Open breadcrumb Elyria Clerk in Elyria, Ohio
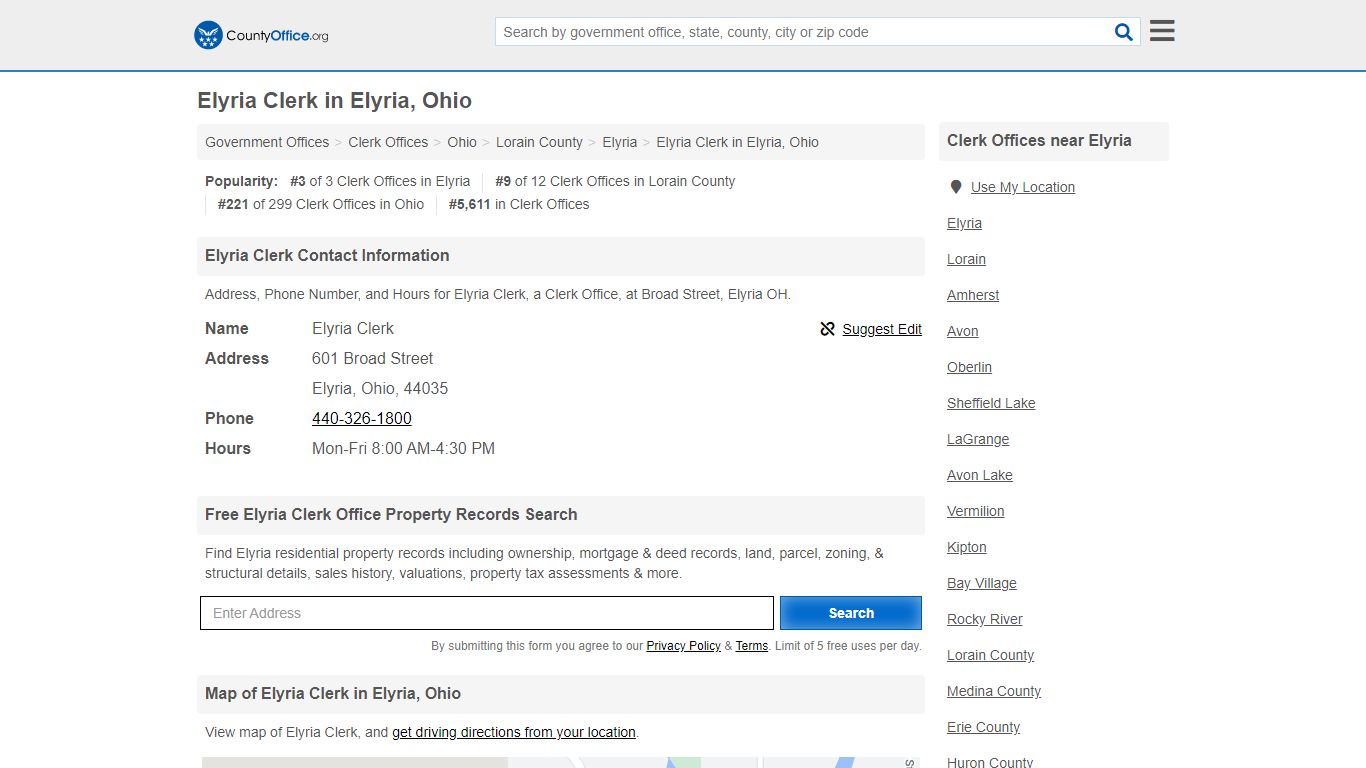Image resolution: width=1366 pixels, height=768 pixels. 737,142
